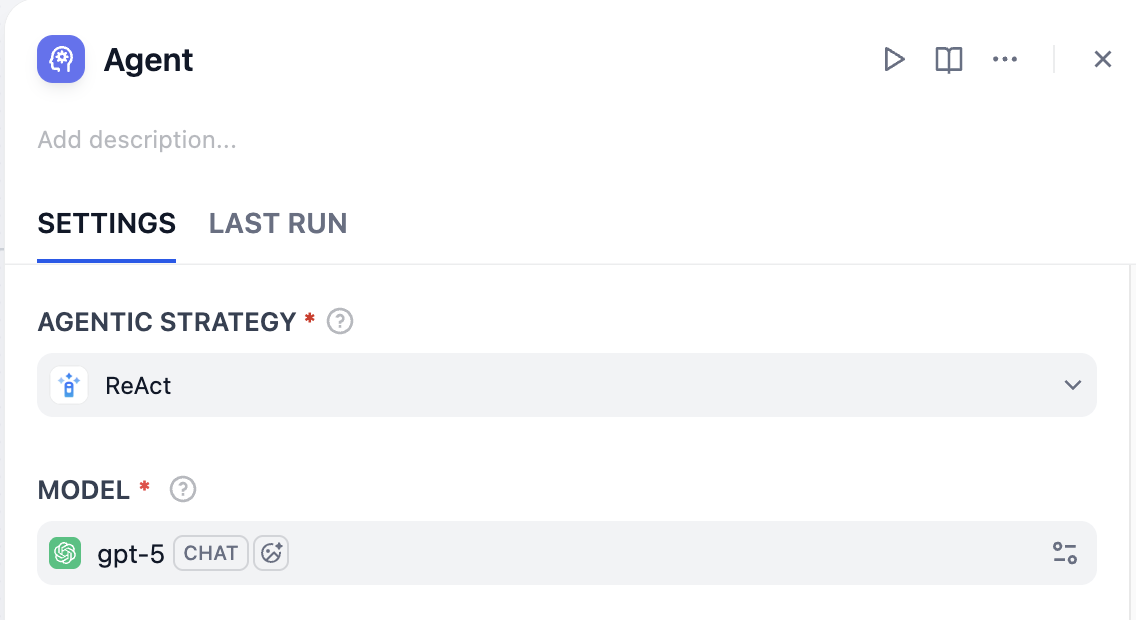Click the Agent node brain icon
The height and width of the screenshot is (620, 1136).
coord(61,59)
